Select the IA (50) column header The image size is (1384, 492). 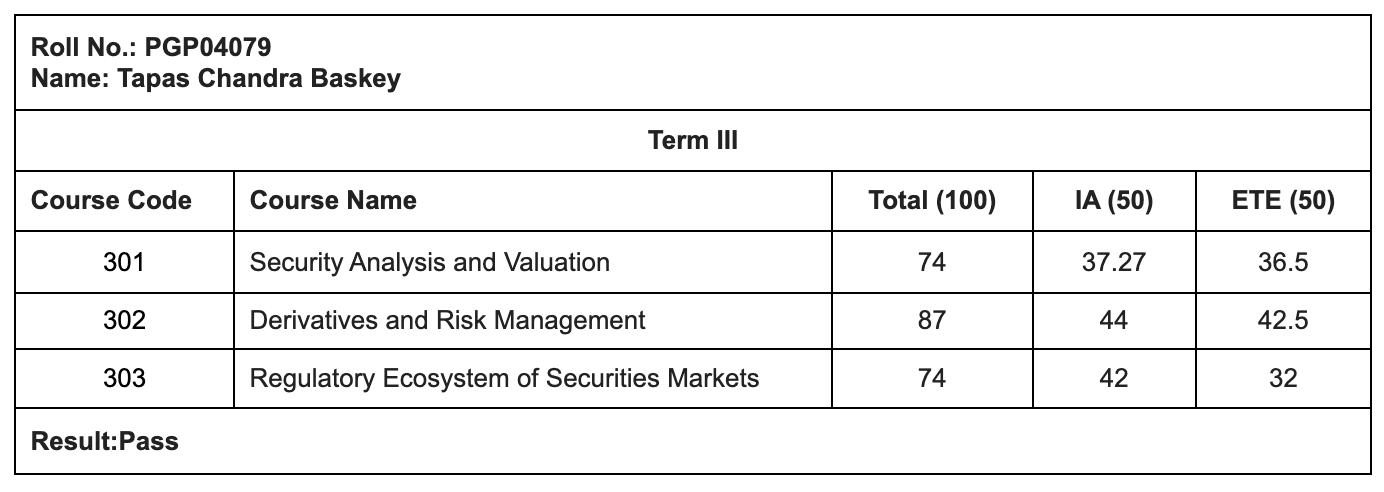click(x=1113, y=201)
